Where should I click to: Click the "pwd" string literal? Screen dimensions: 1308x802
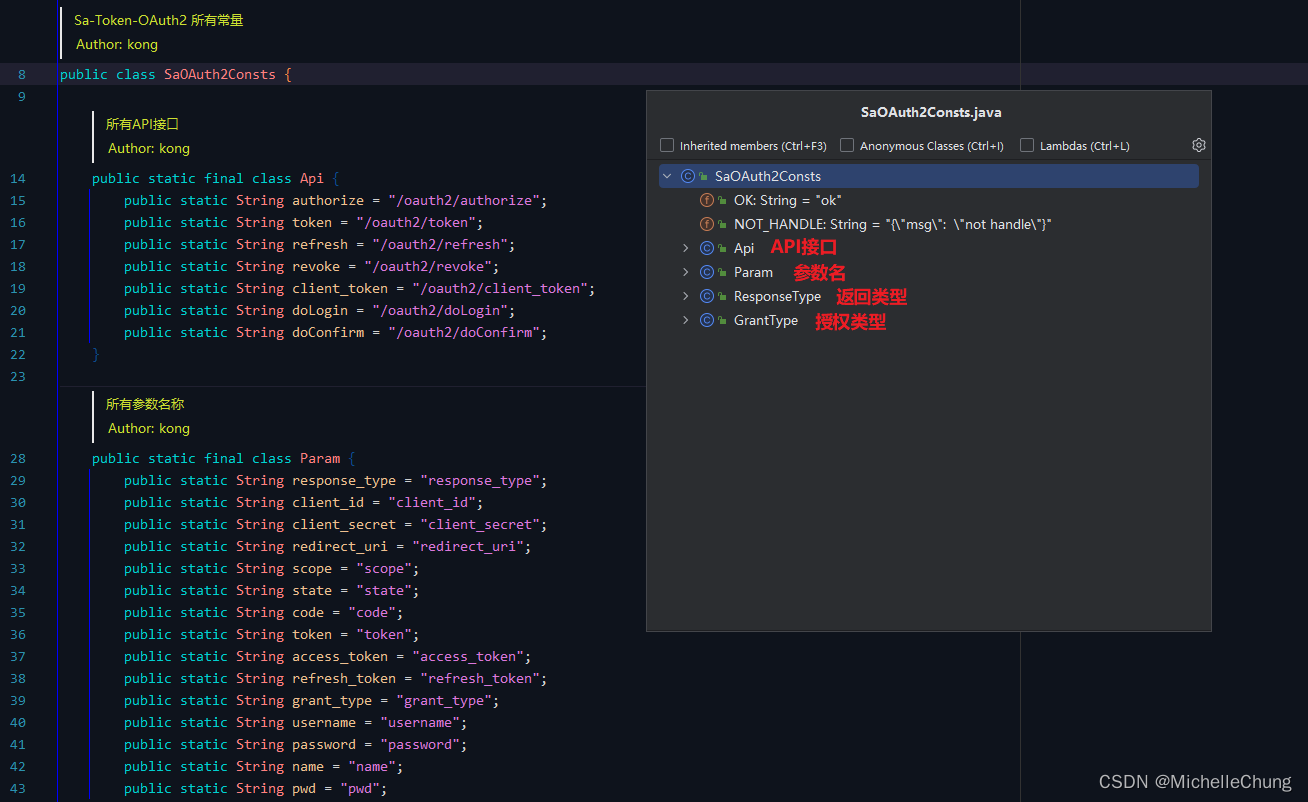(x=360, y=788)
